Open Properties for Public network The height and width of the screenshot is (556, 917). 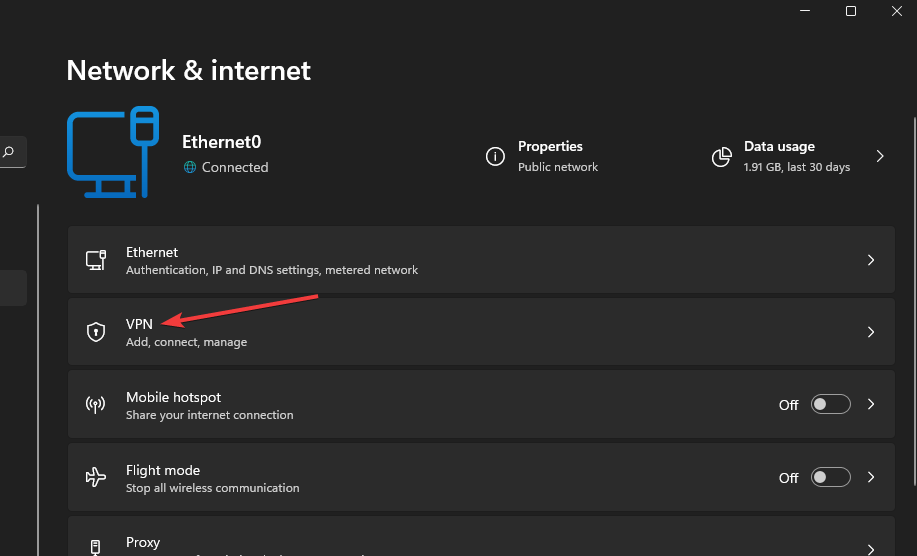point(542,156)
